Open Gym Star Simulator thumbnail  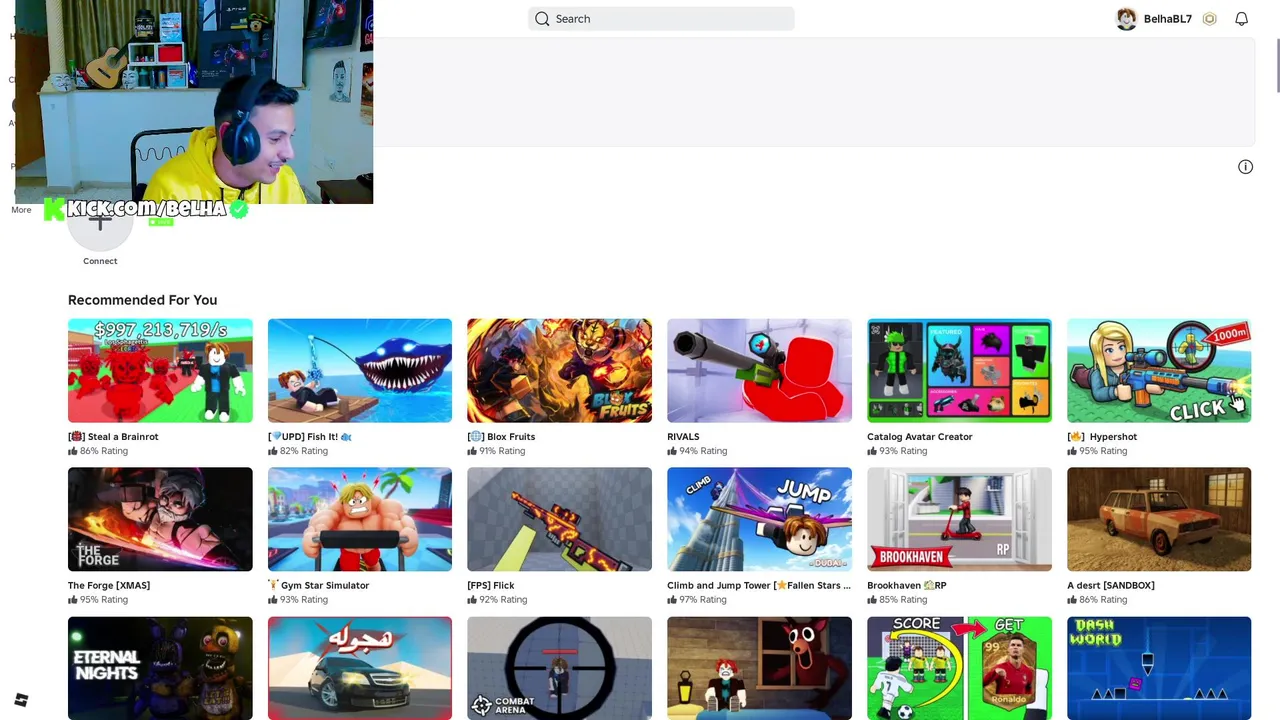360,520
